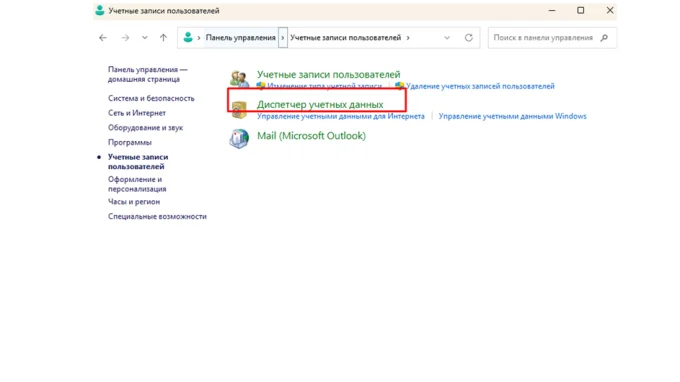Minimize the control panel window
The height and width of the screenshot is (382, 680).
click(x=552, y=10)
